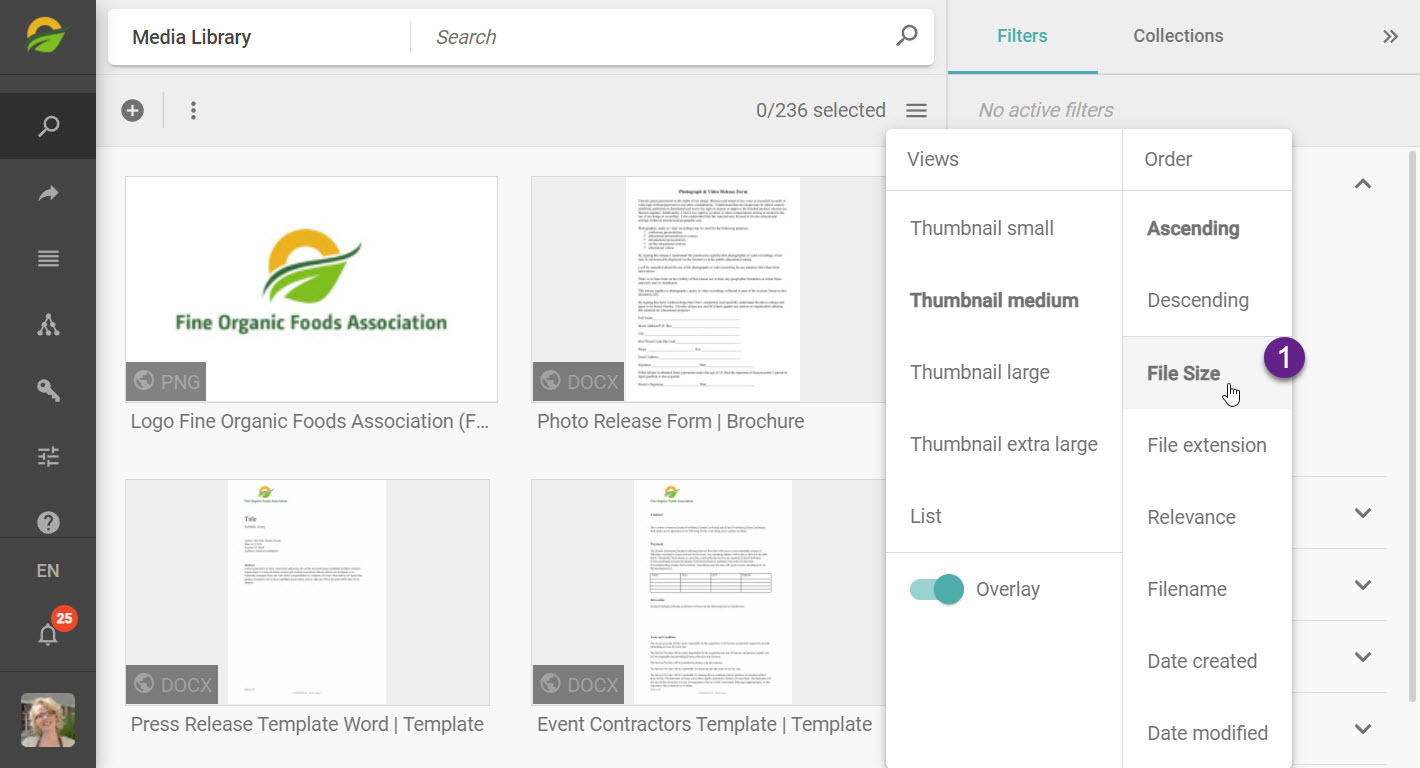The height and width of the screenshot is (768, 1420).
Task: Switch to the Collections tab
Action: (x=1177, y=36)
